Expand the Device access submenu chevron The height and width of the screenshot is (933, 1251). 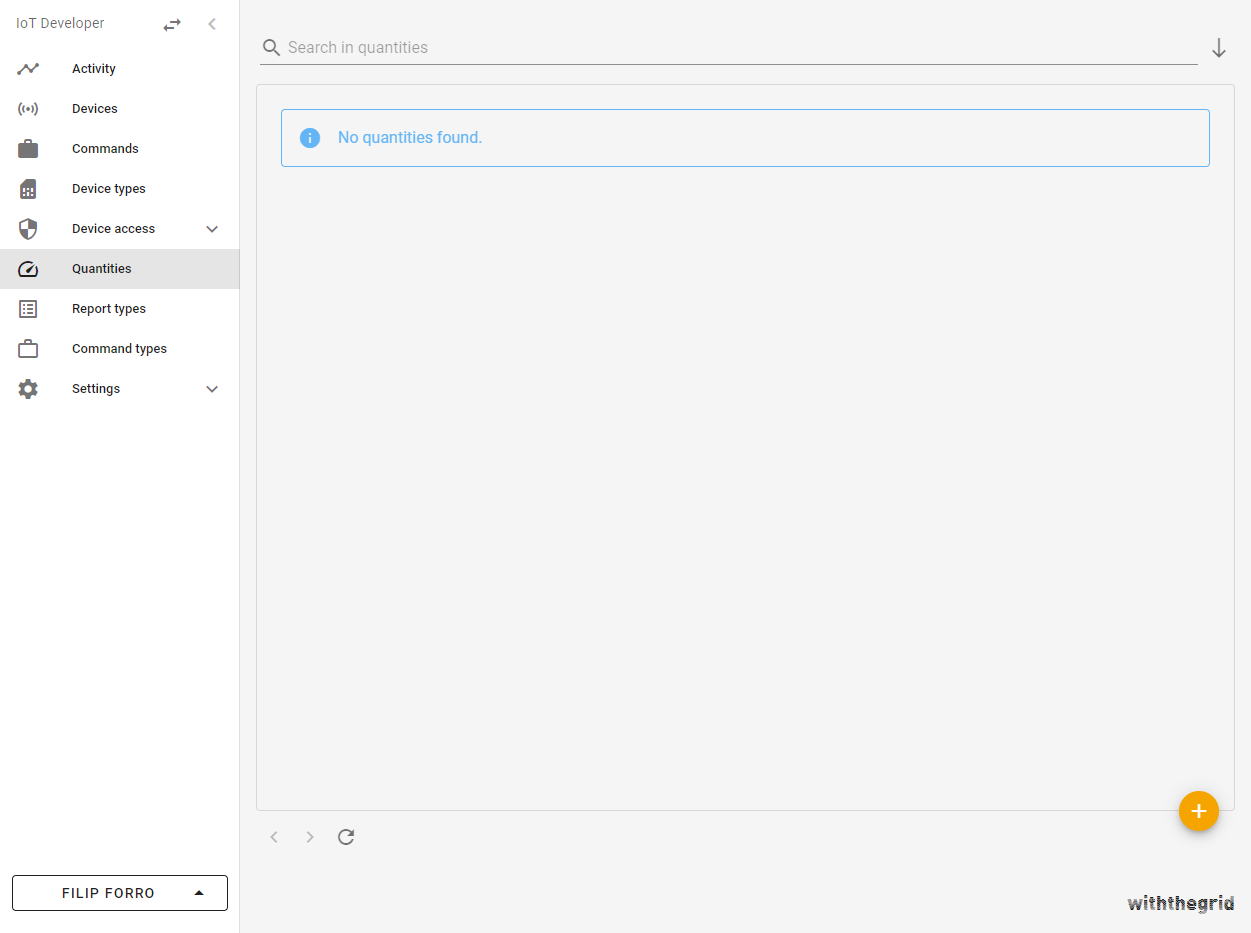point(212,229)
